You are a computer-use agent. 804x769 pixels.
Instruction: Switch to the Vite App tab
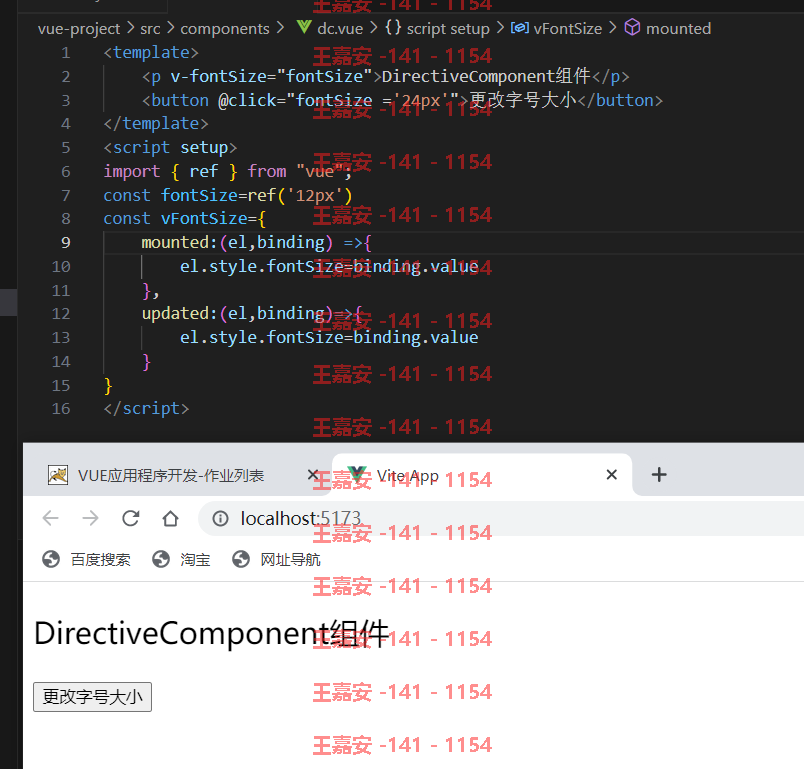(482, 475)
